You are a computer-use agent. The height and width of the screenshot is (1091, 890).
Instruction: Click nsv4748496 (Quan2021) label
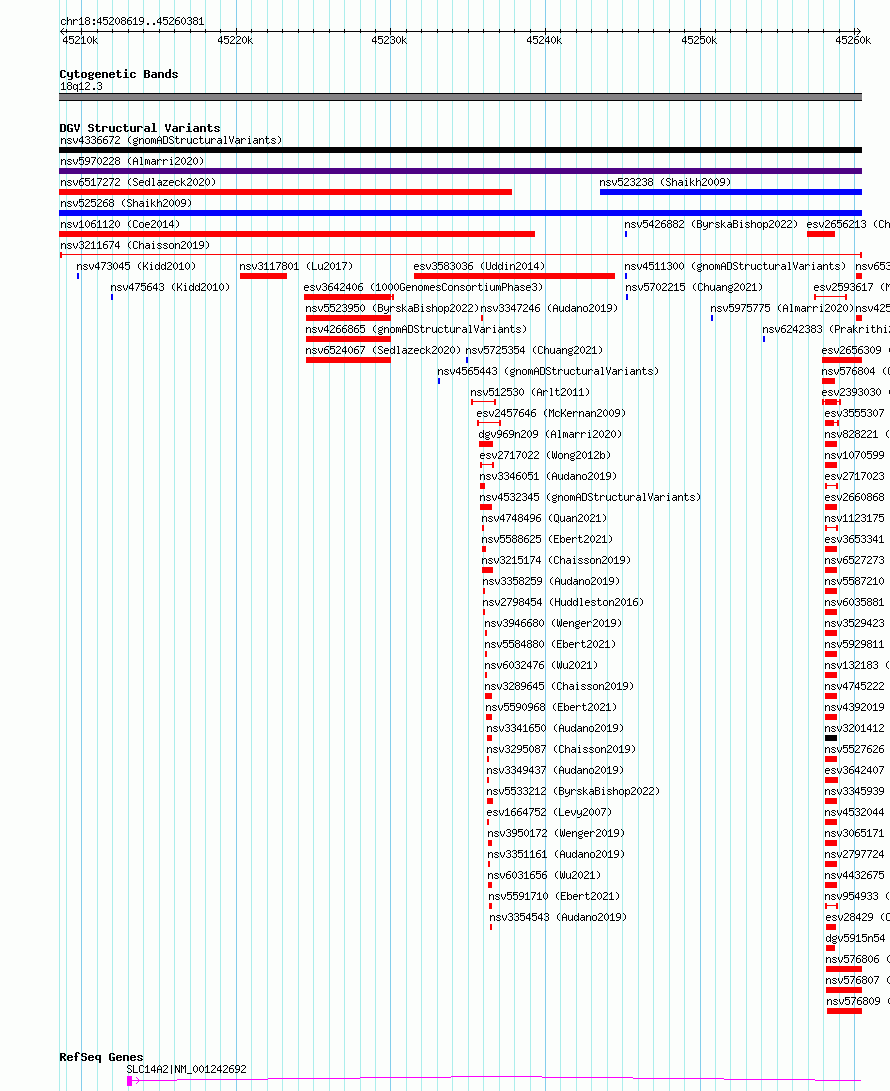click(544, 516)
